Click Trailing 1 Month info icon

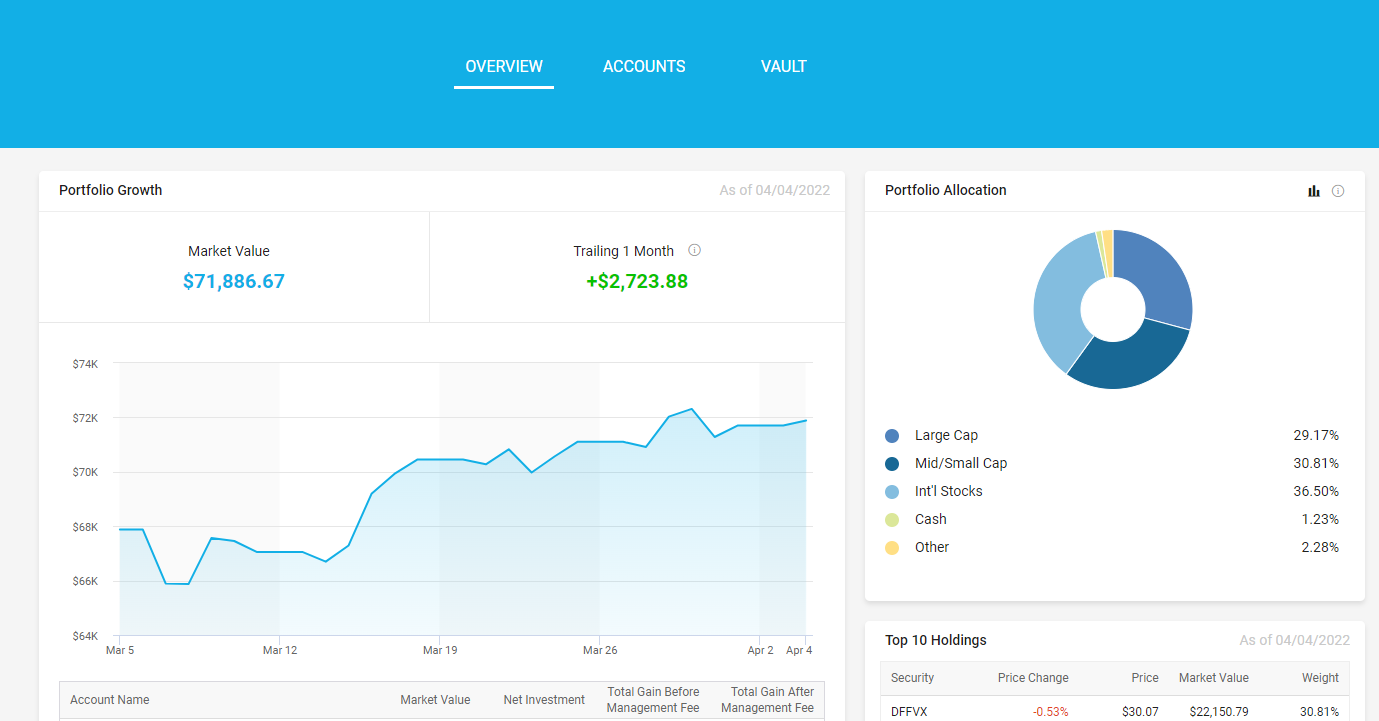695,250
